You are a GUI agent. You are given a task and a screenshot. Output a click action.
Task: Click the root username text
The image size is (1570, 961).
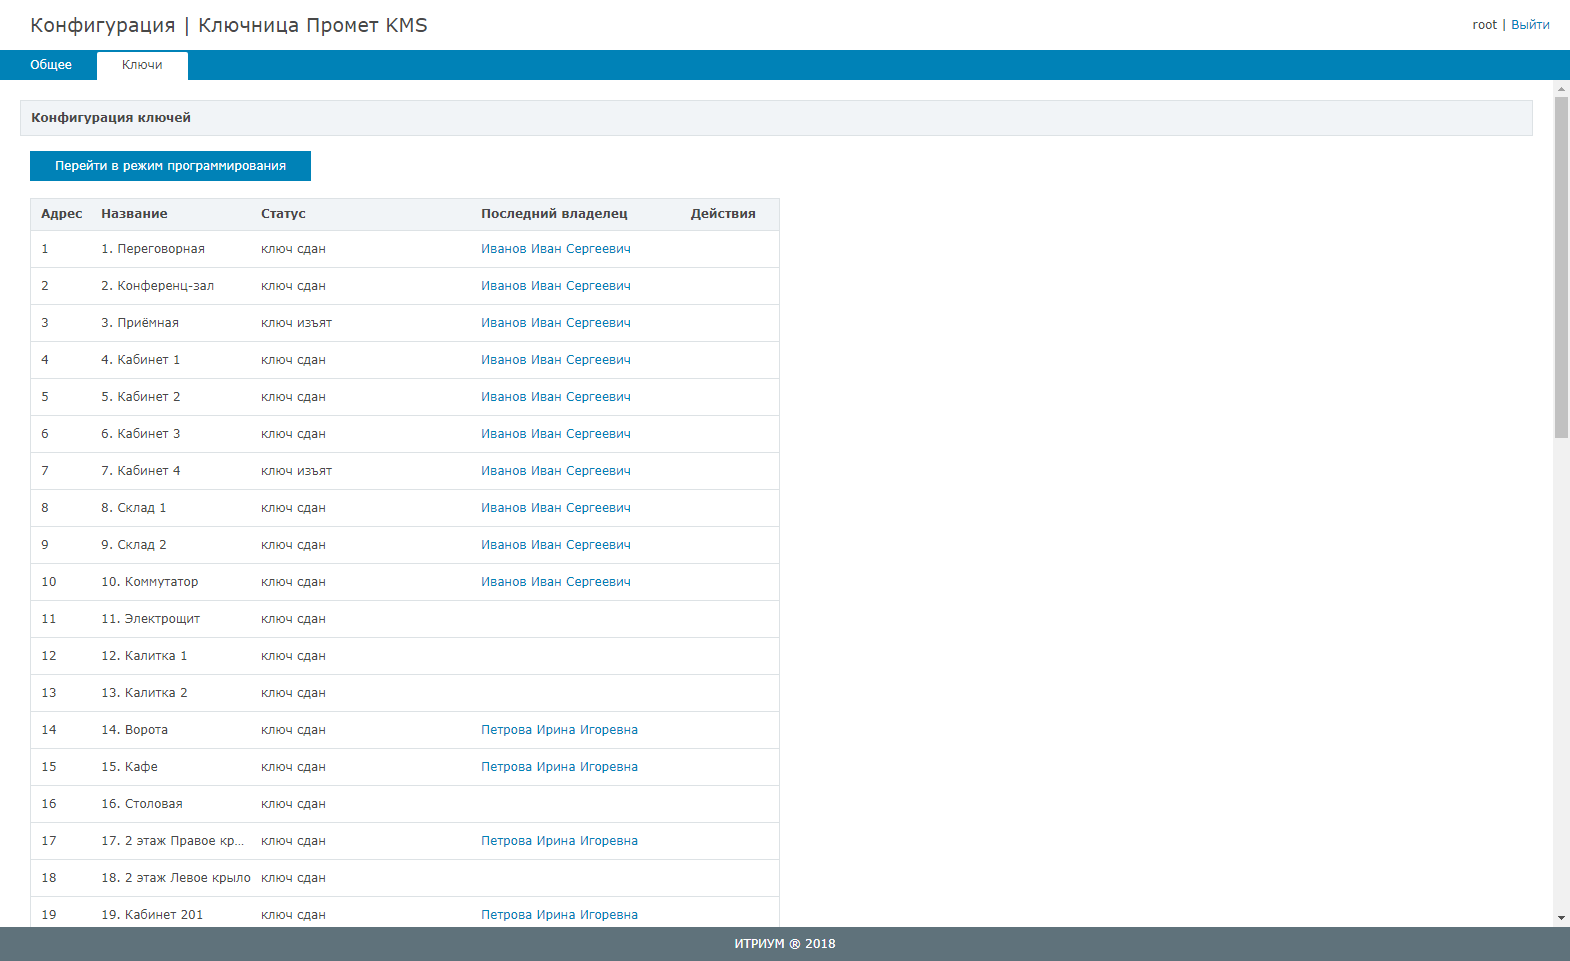coord(1484,25)
